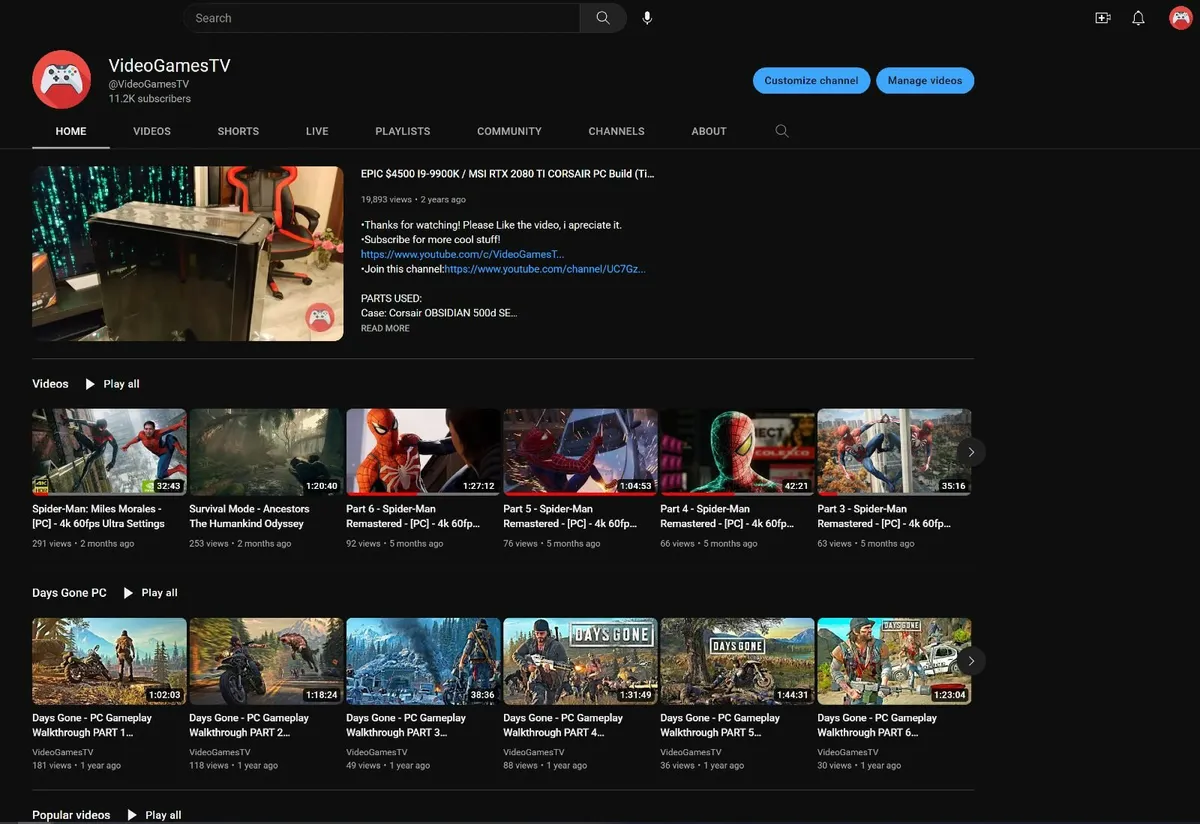Viewport: 1200px width, 824px height.
Task: Click the Videos section heading
Action: [x=50, y=384]
